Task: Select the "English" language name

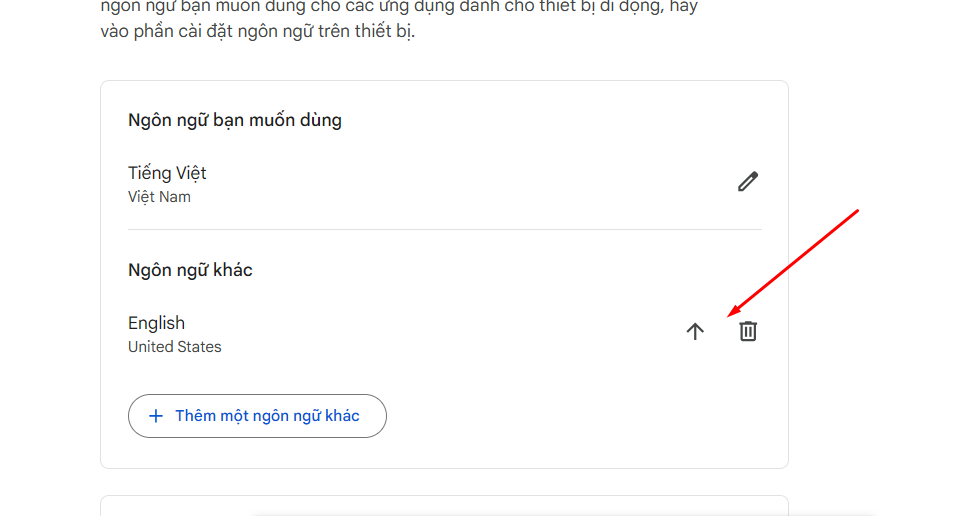Action: pos(156,323)
